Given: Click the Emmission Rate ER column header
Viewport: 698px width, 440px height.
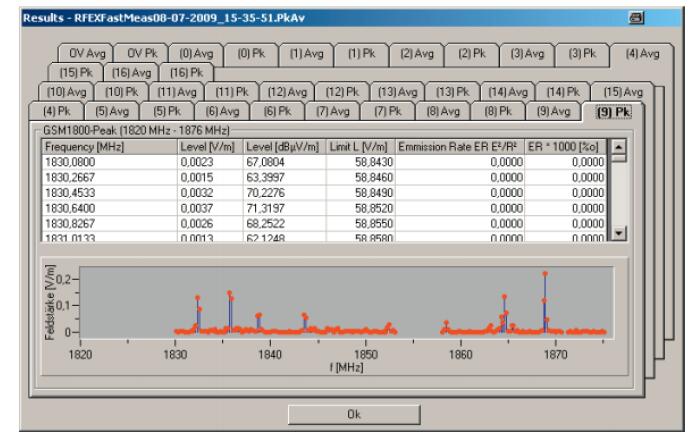Looking at the screenshot, I should [x=459, y=148].
